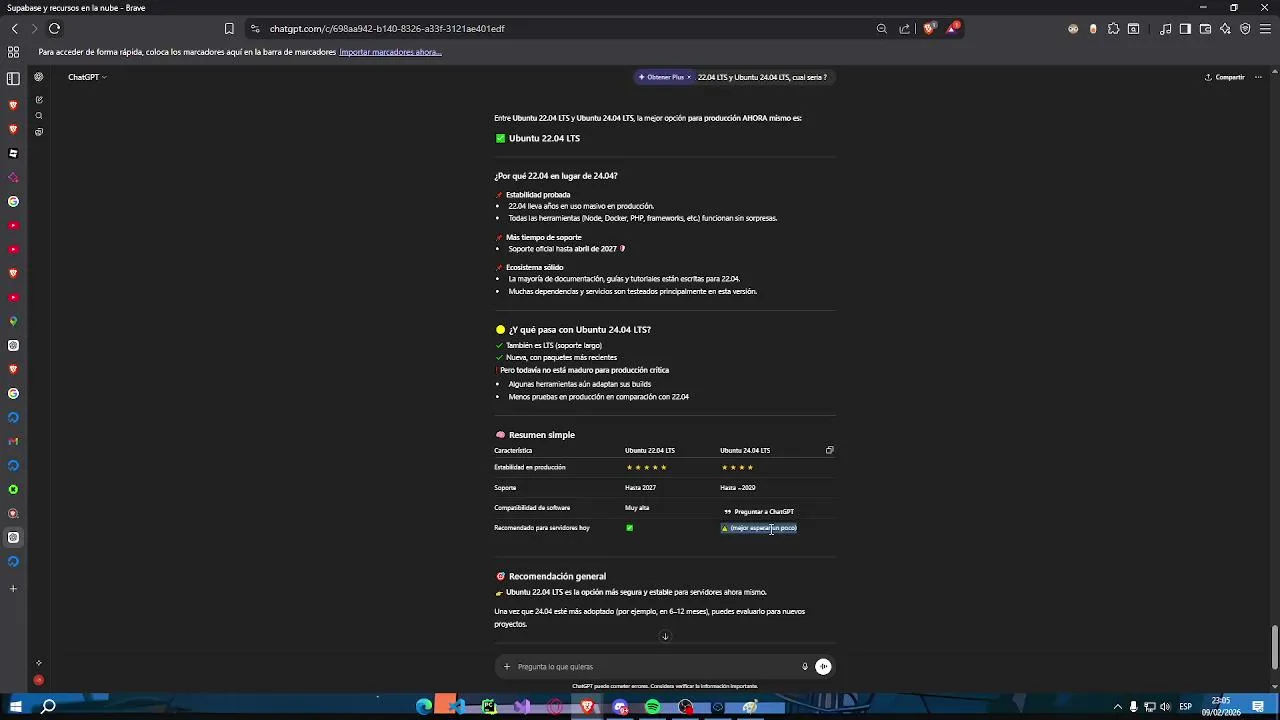Click the ChatGPT logo in sidebar
The height and width of the screenshot is (720, 1280).
(x=39, y=77)
